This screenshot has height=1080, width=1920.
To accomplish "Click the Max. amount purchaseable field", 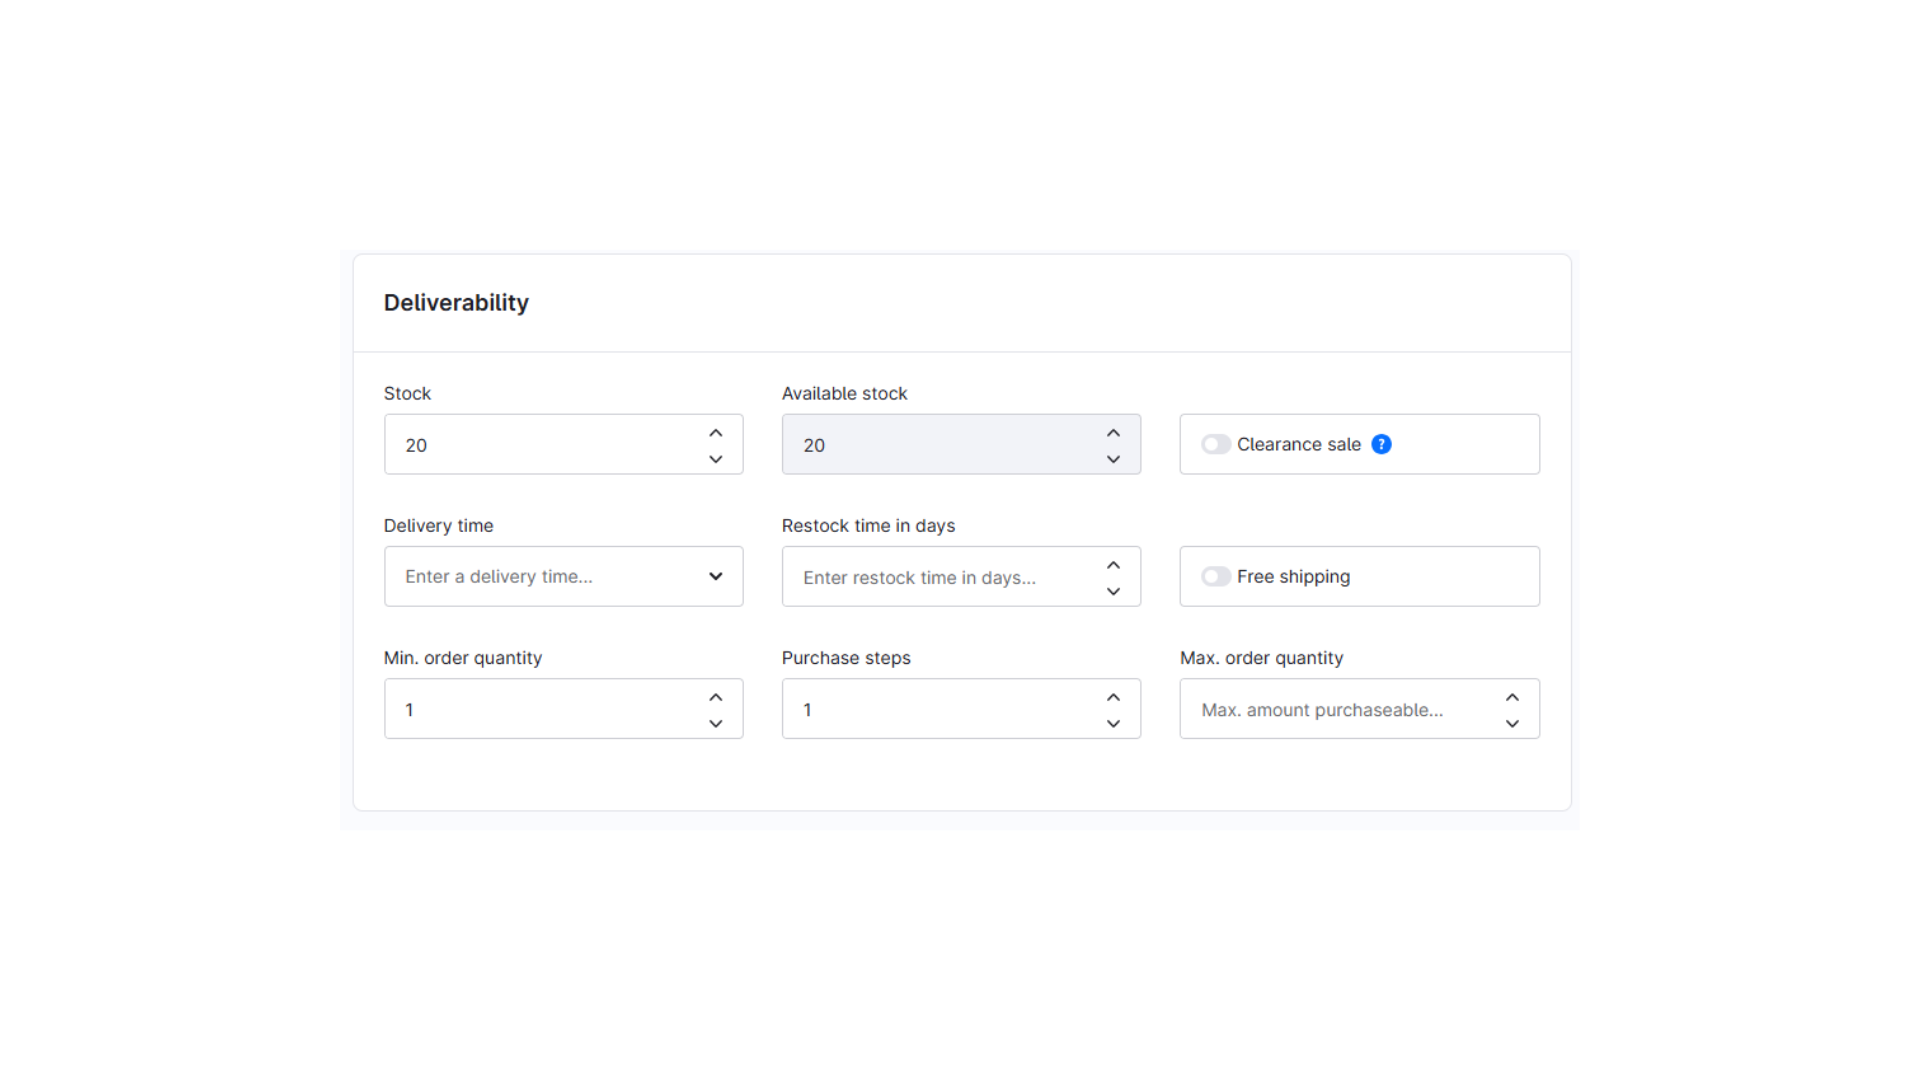I will [x=1340, y=709].
